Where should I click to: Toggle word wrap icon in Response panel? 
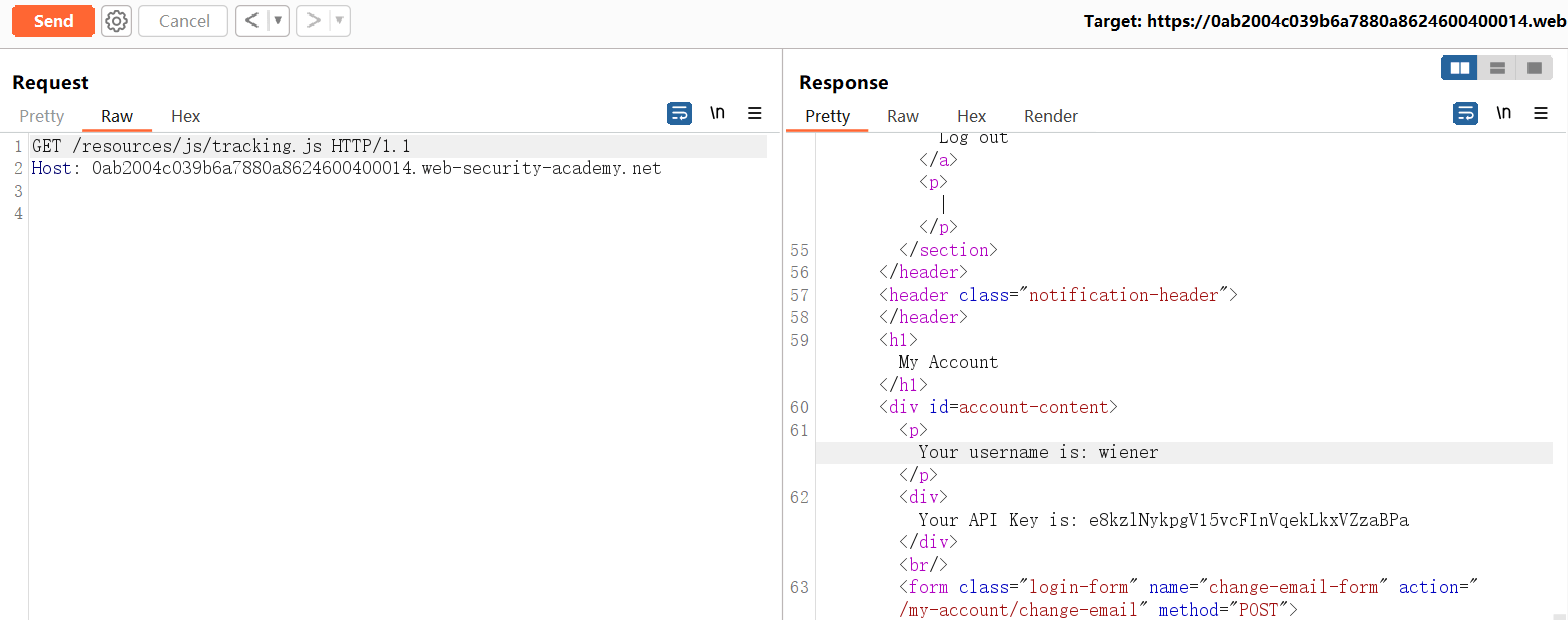[x=1465, y=113]
